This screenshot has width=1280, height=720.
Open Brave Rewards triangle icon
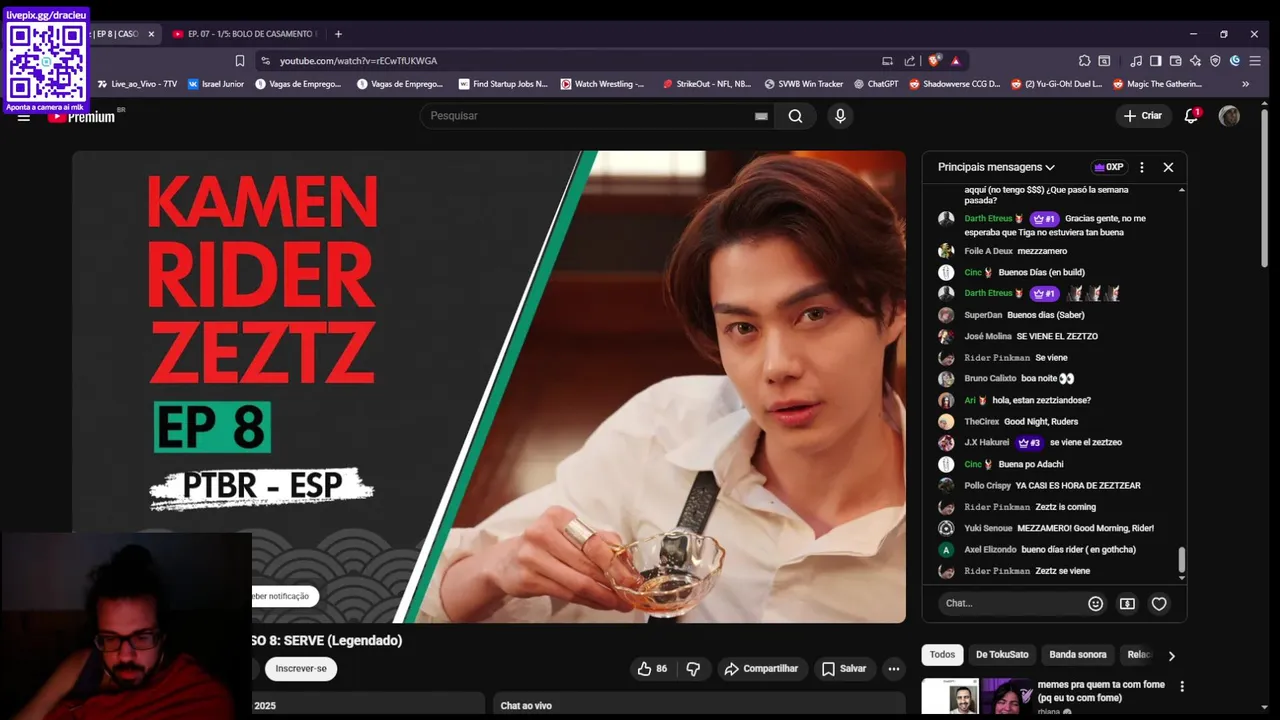956,61
